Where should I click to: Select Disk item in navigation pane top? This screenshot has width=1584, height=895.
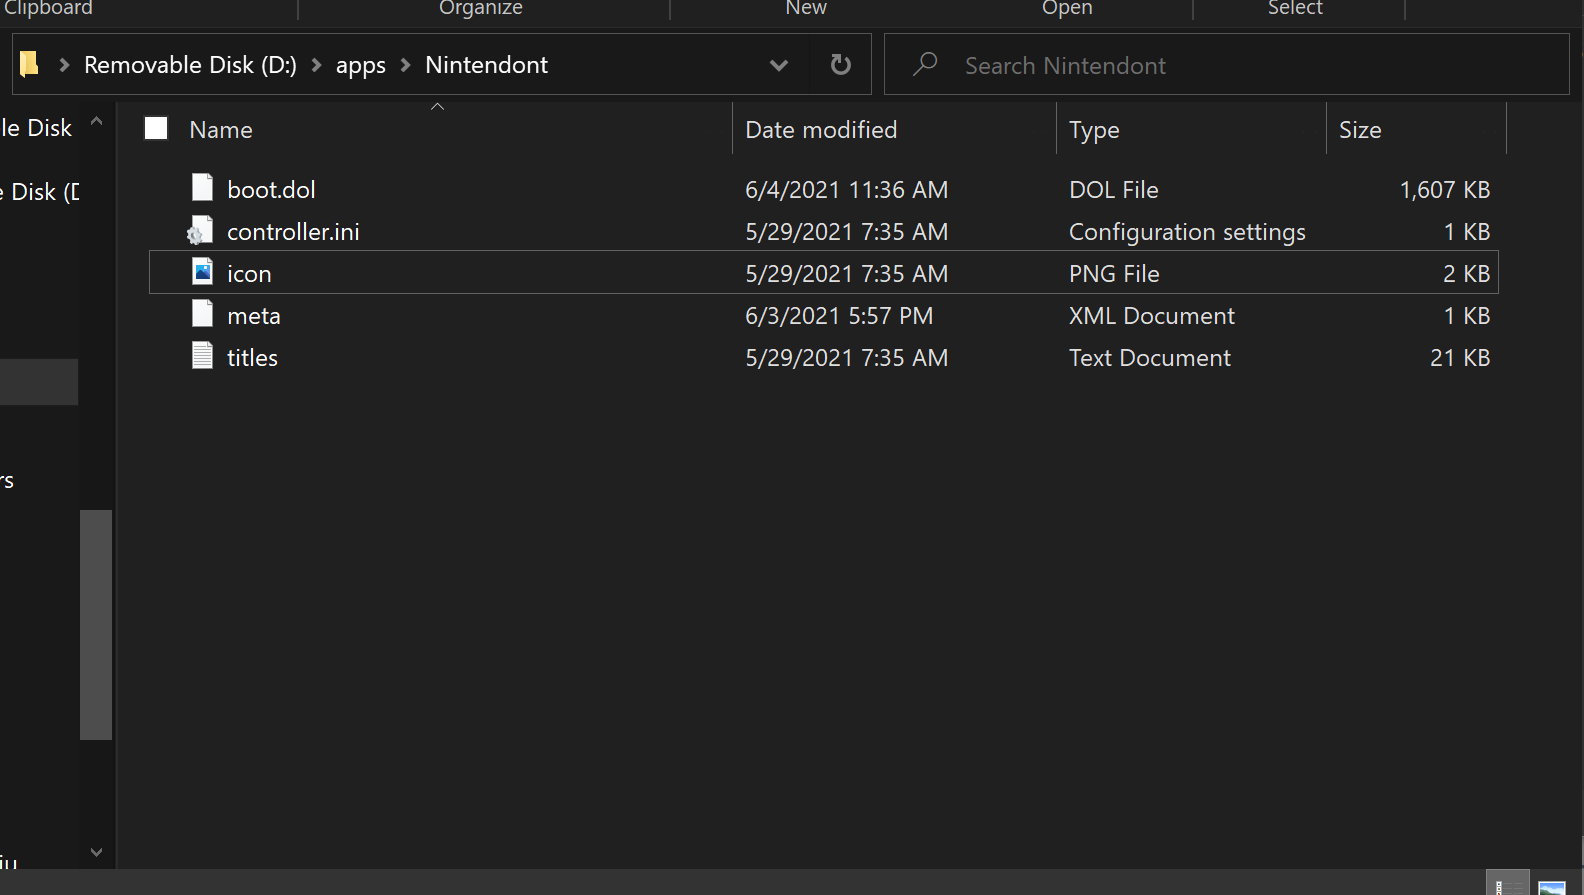pos(36,128)
